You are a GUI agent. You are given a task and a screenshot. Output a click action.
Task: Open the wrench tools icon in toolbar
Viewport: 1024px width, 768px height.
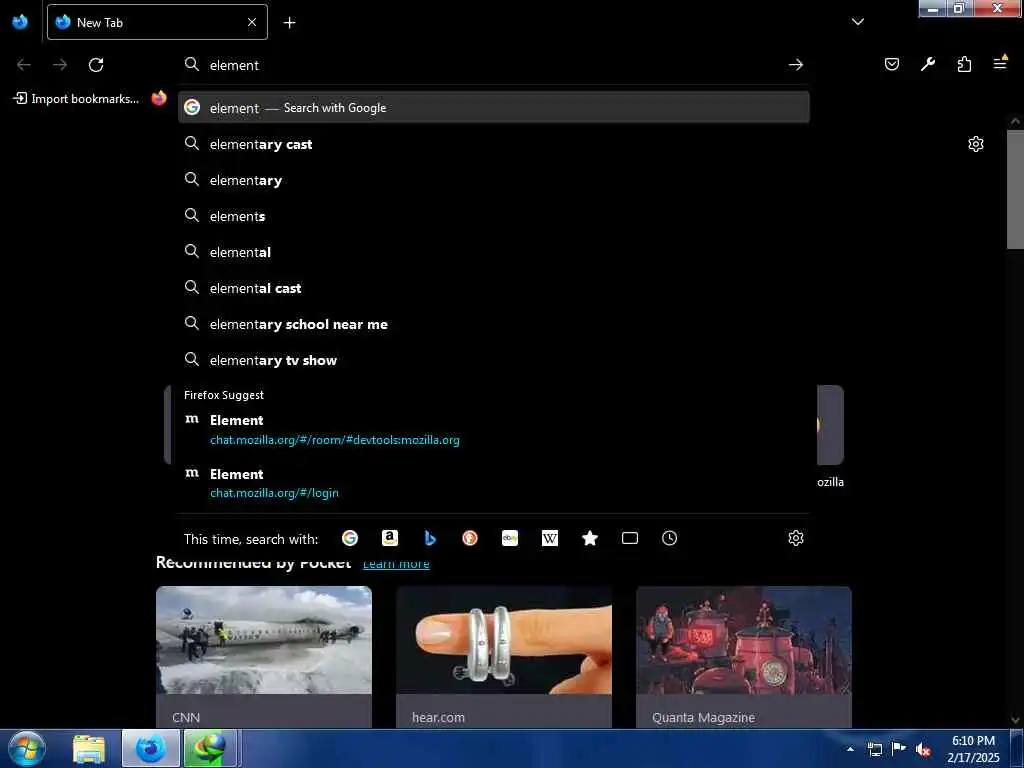click(928, 64)
